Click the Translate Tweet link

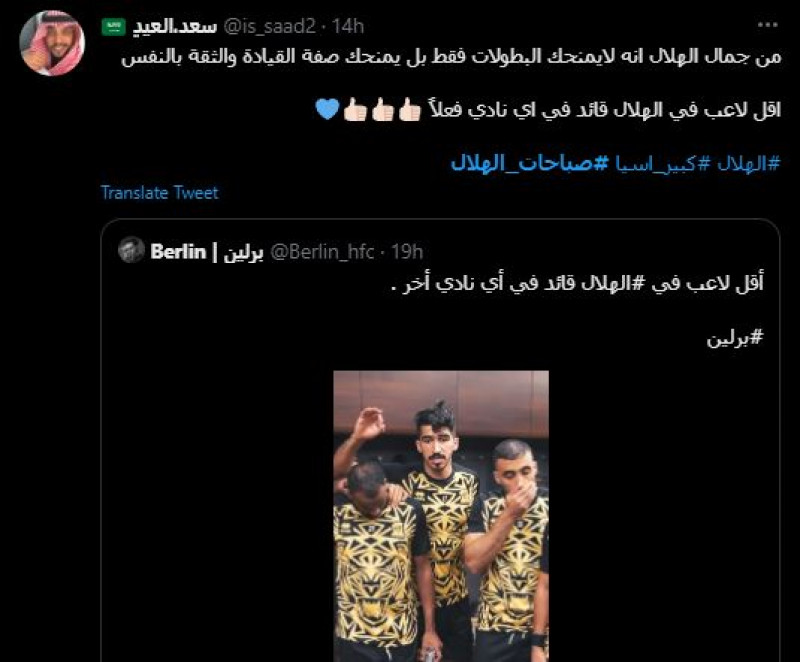157,193
